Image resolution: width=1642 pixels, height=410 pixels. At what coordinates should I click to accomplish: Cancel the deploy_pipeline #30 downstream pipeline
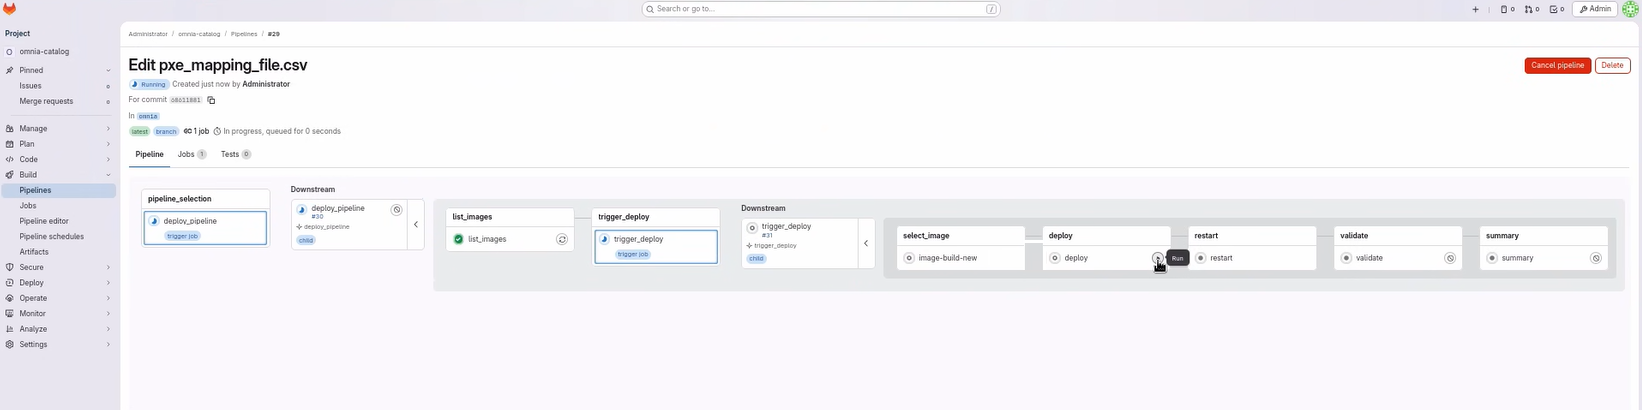397,210
